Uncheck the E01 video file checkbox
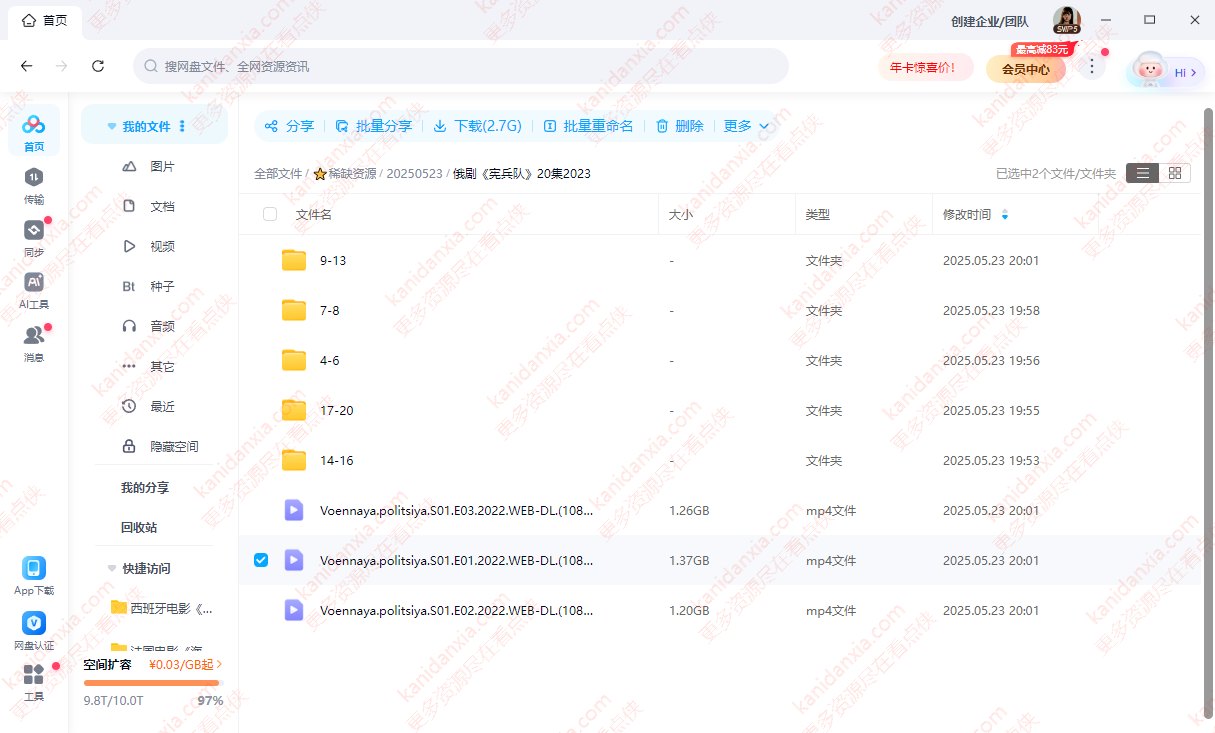The width and height of the screenshot is (1215, 733). click(261, 560)
